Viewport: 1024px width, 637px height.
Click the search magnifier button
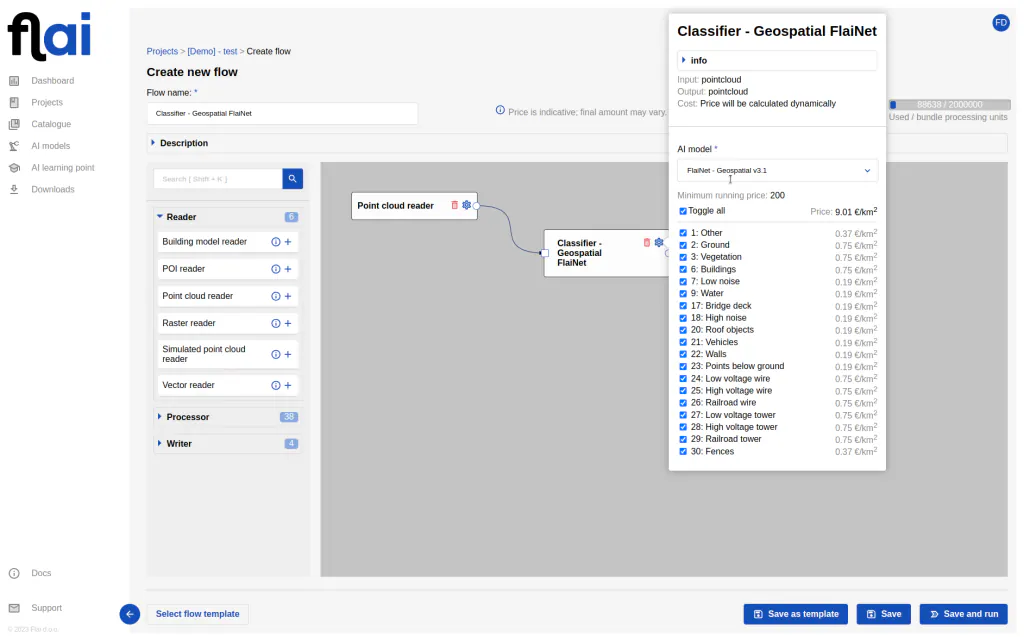pos(293,178)
